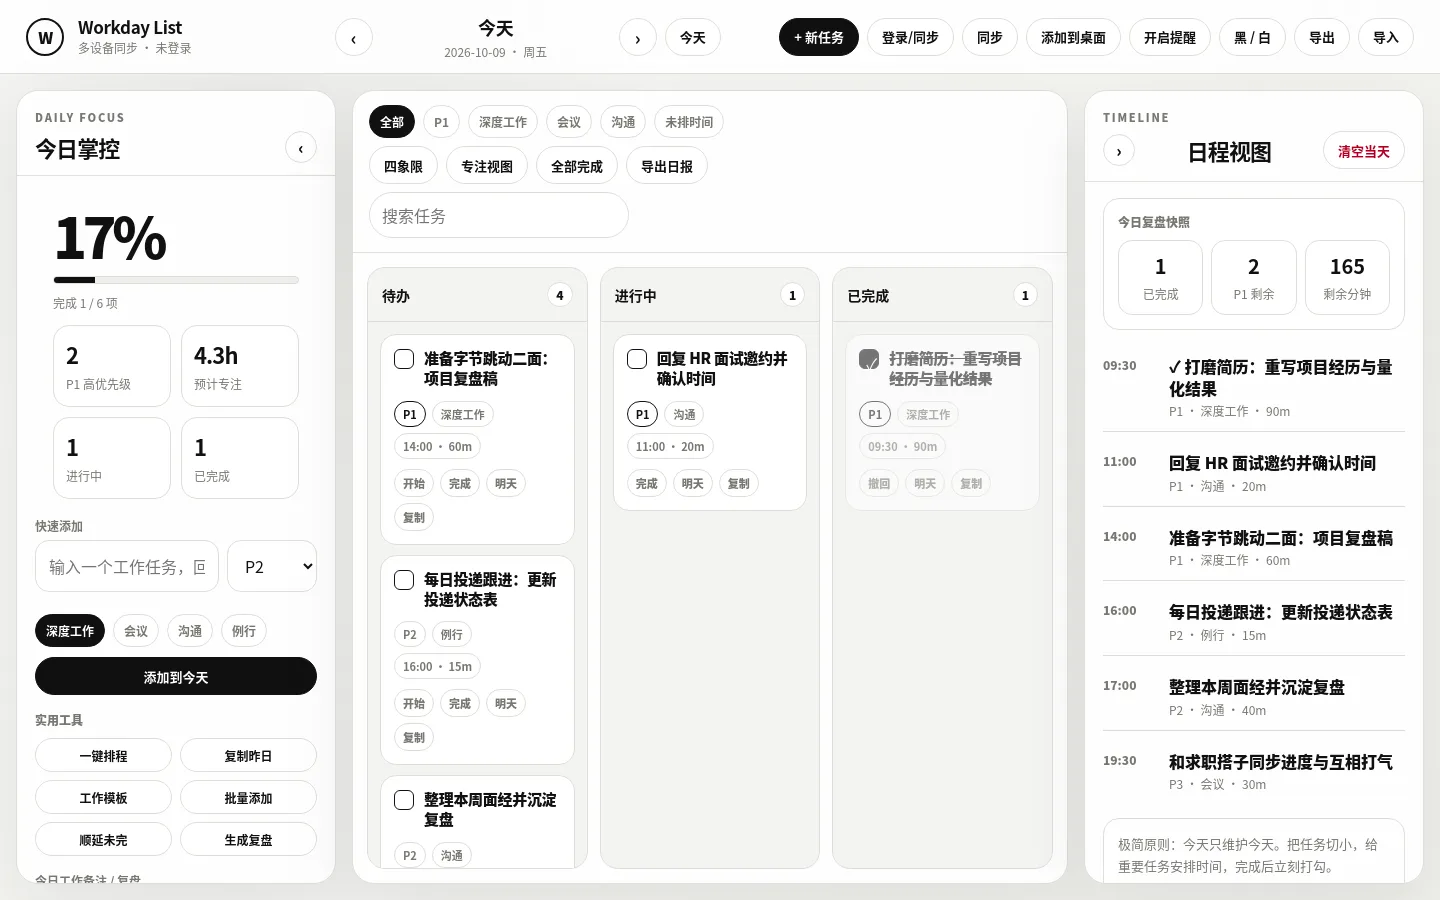Go to next day arrow
The image size is (1440, 900).
click(638, 38)
